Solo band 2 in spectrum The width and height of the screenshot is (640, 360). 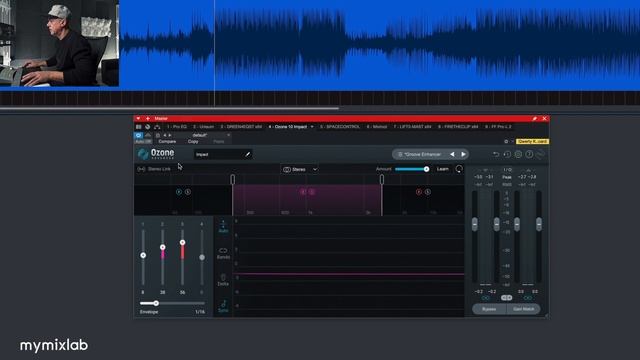[312, 191]
